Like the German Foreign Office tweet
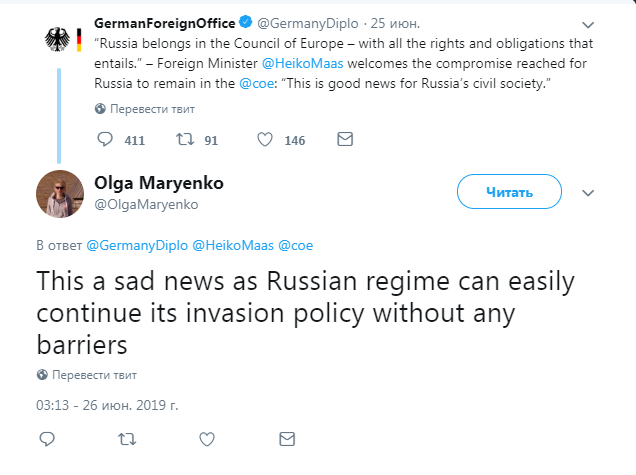636x475 pixels. pos(265,140)
